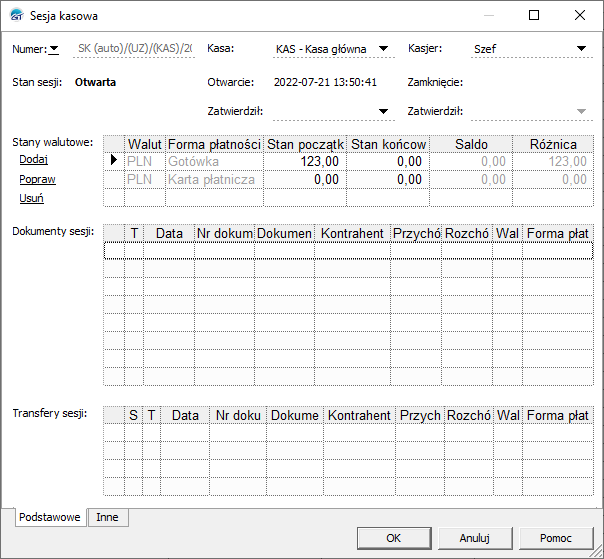The width and height of the screenshot is (604, 559).
Task: Click the Data column header in Transfery sesji
Action: [x=185, y=415]
